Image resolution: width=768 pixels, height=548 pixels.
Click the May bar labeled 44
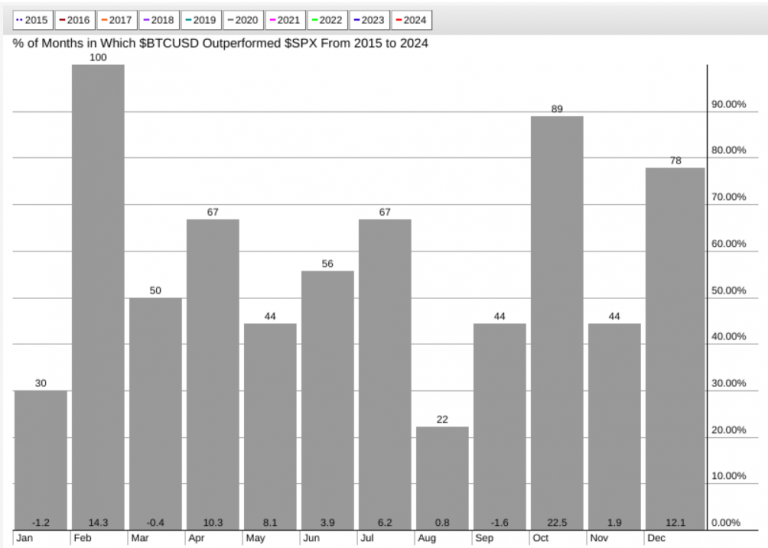click(x=270, y=427)
